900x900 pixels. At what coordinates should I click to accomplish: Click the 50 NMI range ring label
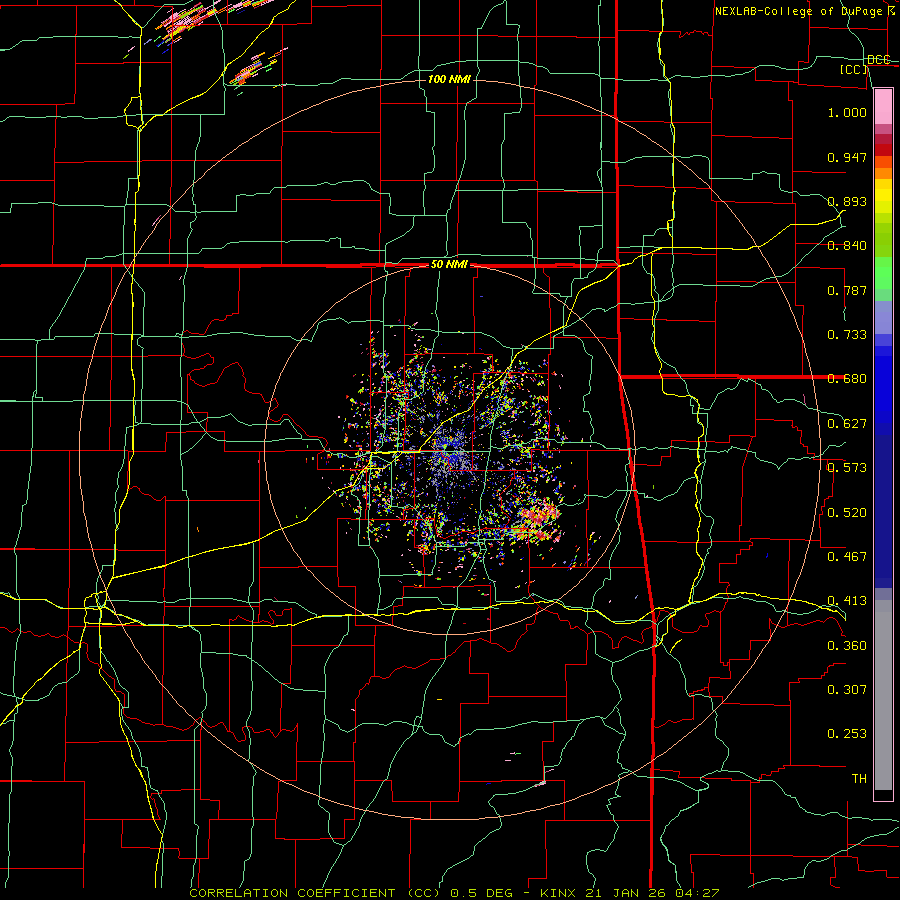tap(449, 265)
